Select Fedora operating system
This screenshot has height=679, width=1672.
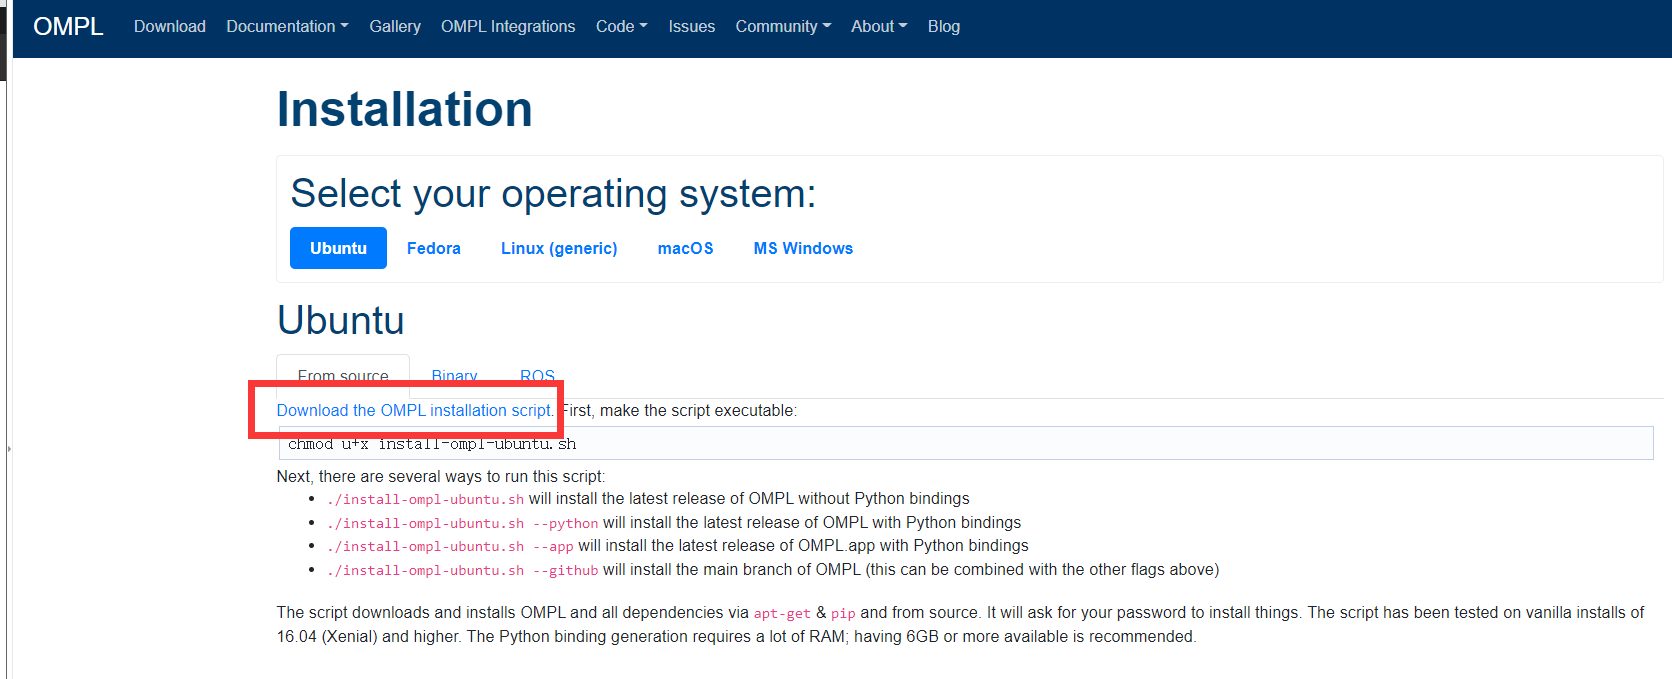click(434, 248)
